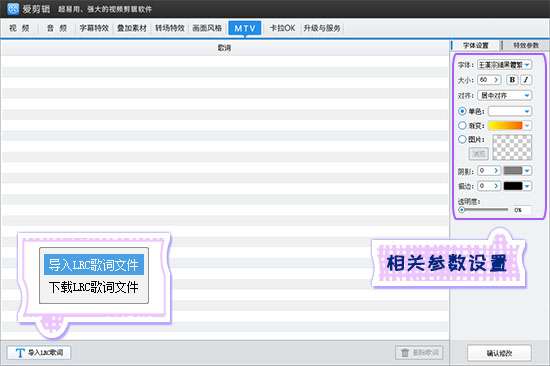The image size is (550, 366).
Task: Expand the 描边 outline color dropdown arrow
Action: coord(527,186)
